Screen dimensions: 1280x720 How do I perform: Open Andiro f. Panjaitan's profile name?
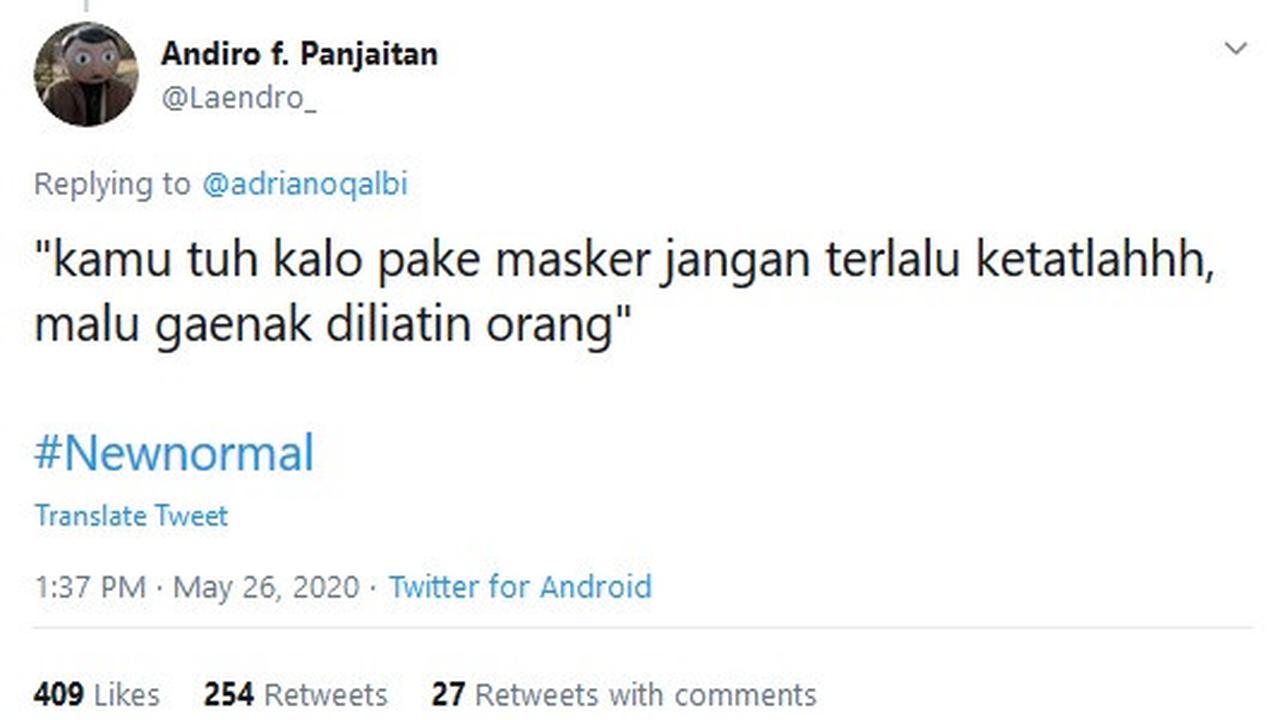(x=299, y=53)
